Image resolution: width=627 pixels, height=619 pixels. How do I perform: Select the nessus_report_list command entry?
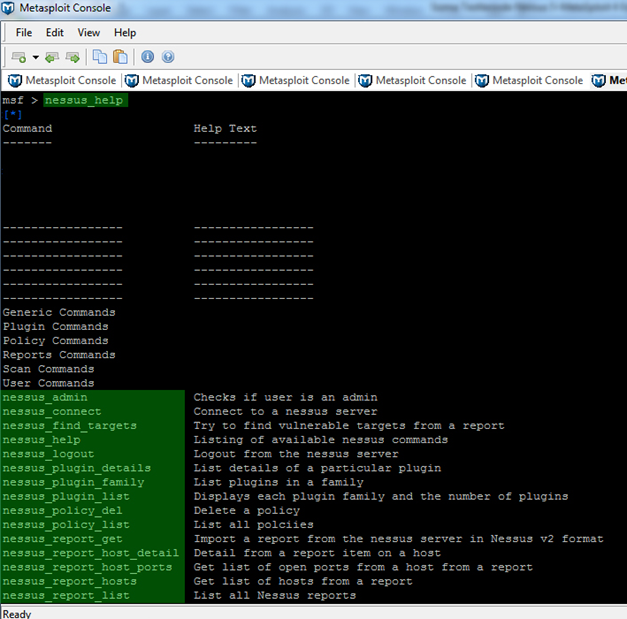(66, 595)
